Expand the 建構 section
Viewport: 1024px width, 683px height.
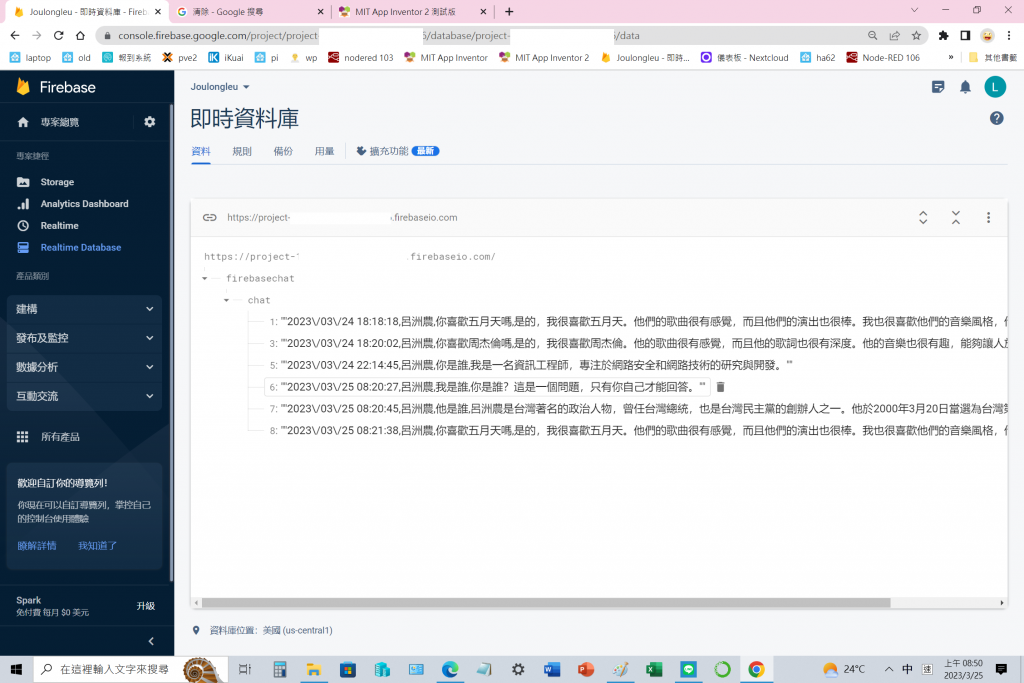point(85,309)
